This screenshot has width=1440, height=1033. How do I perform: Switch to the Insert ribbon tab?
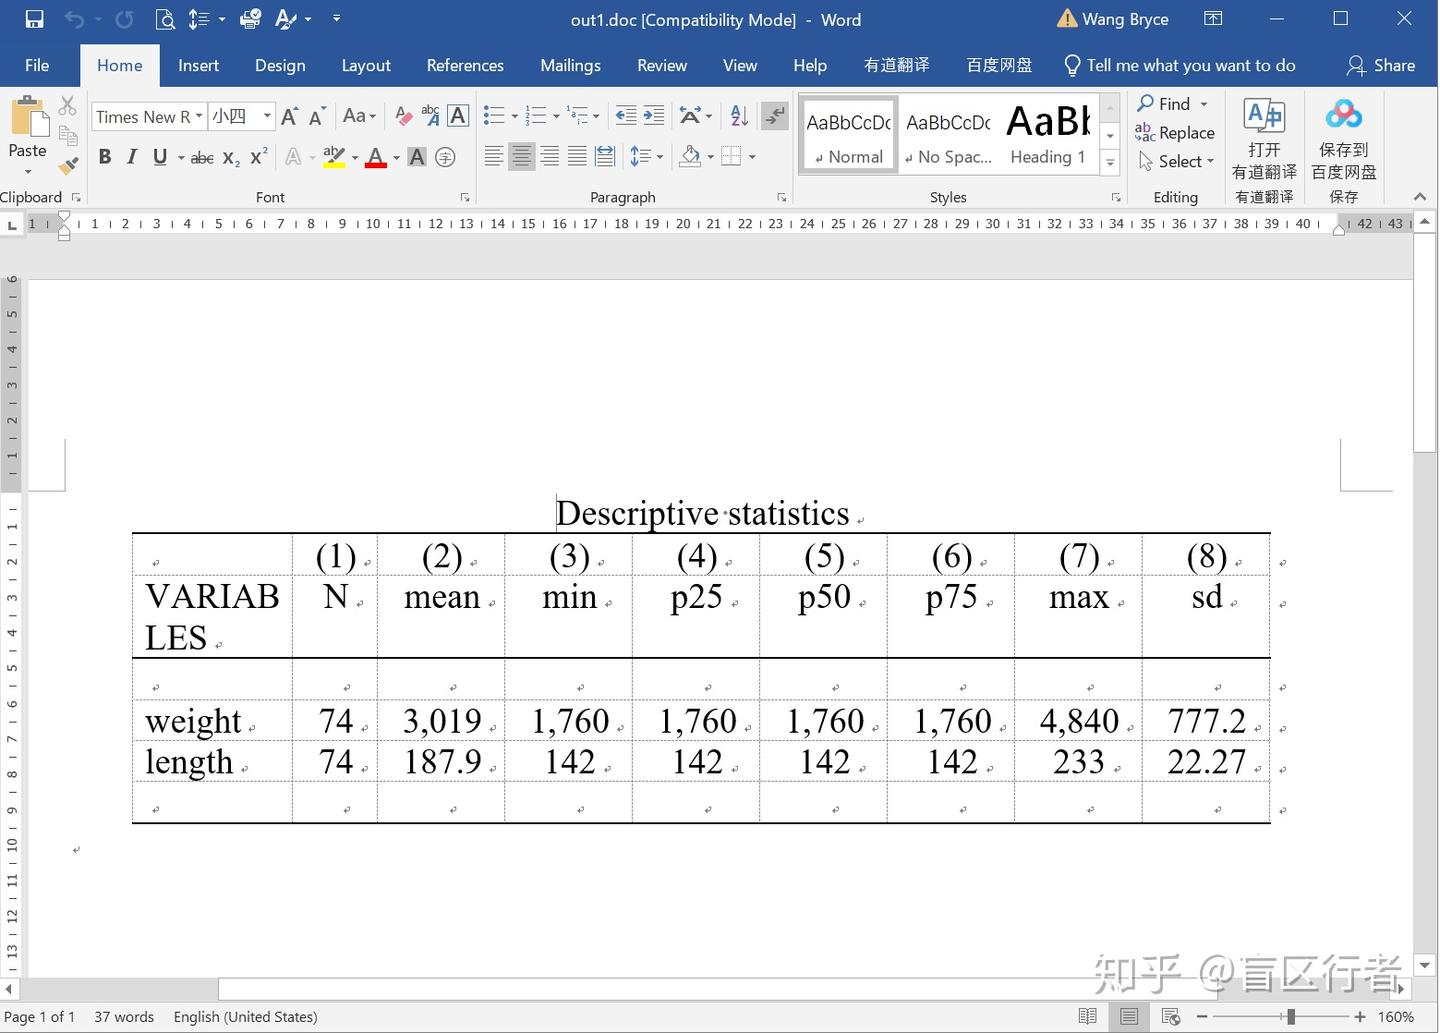coord(198,65)
